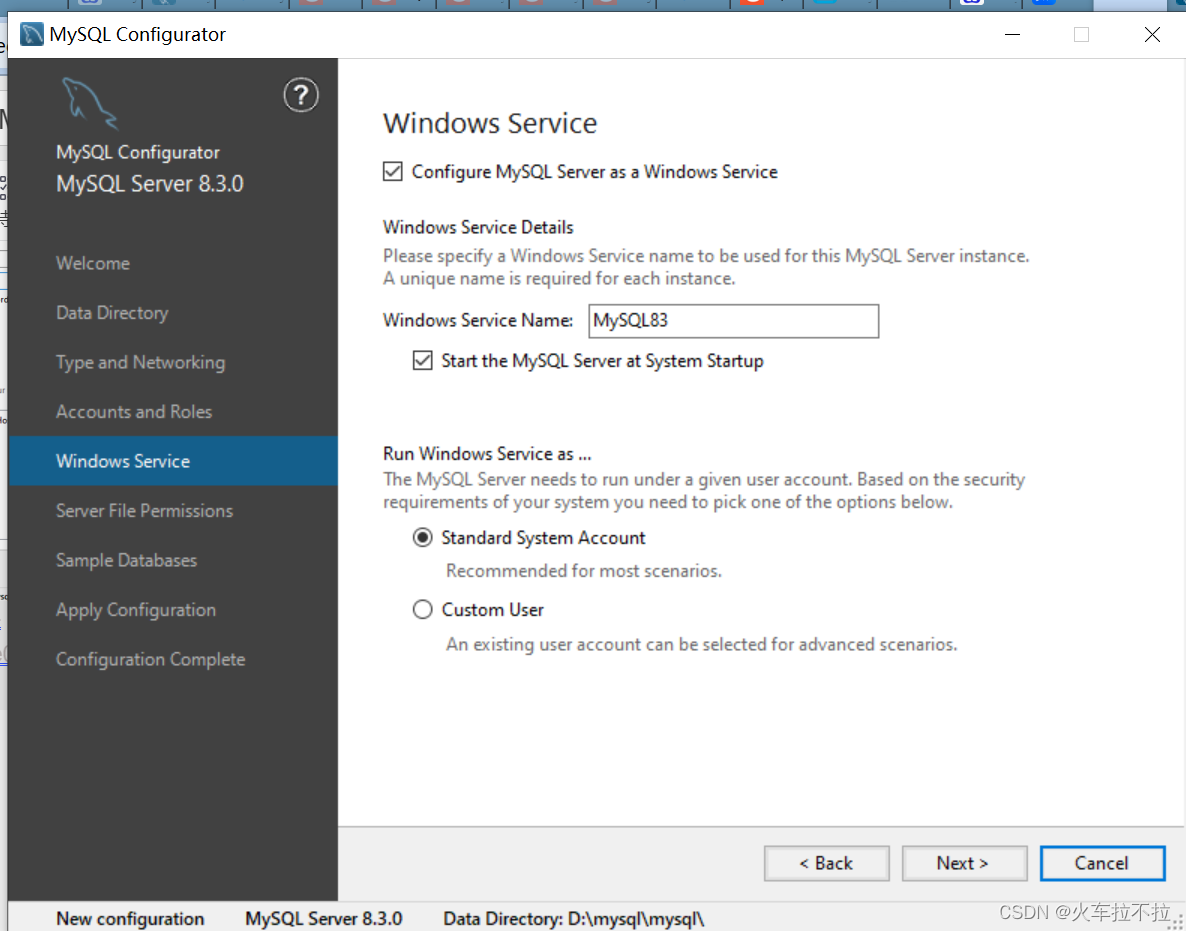Minimize the MySQL Configurator window
1186x931 pixels.
pos(1012,34)
